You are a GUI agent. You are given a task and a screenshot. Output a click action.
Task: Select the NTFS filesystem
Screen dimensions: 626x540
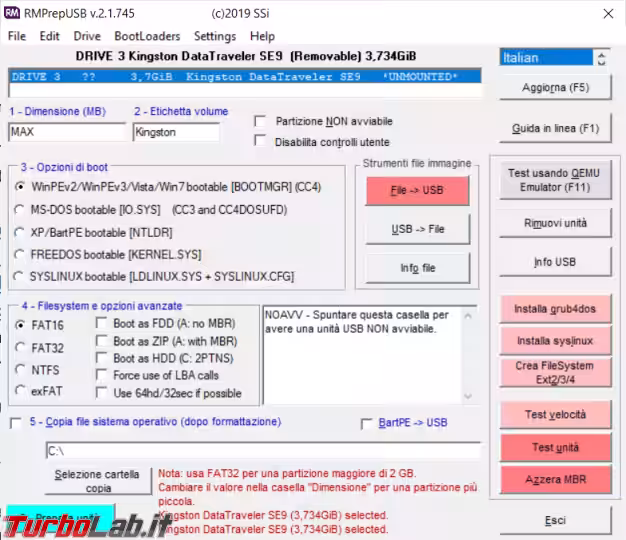point(20,370)
